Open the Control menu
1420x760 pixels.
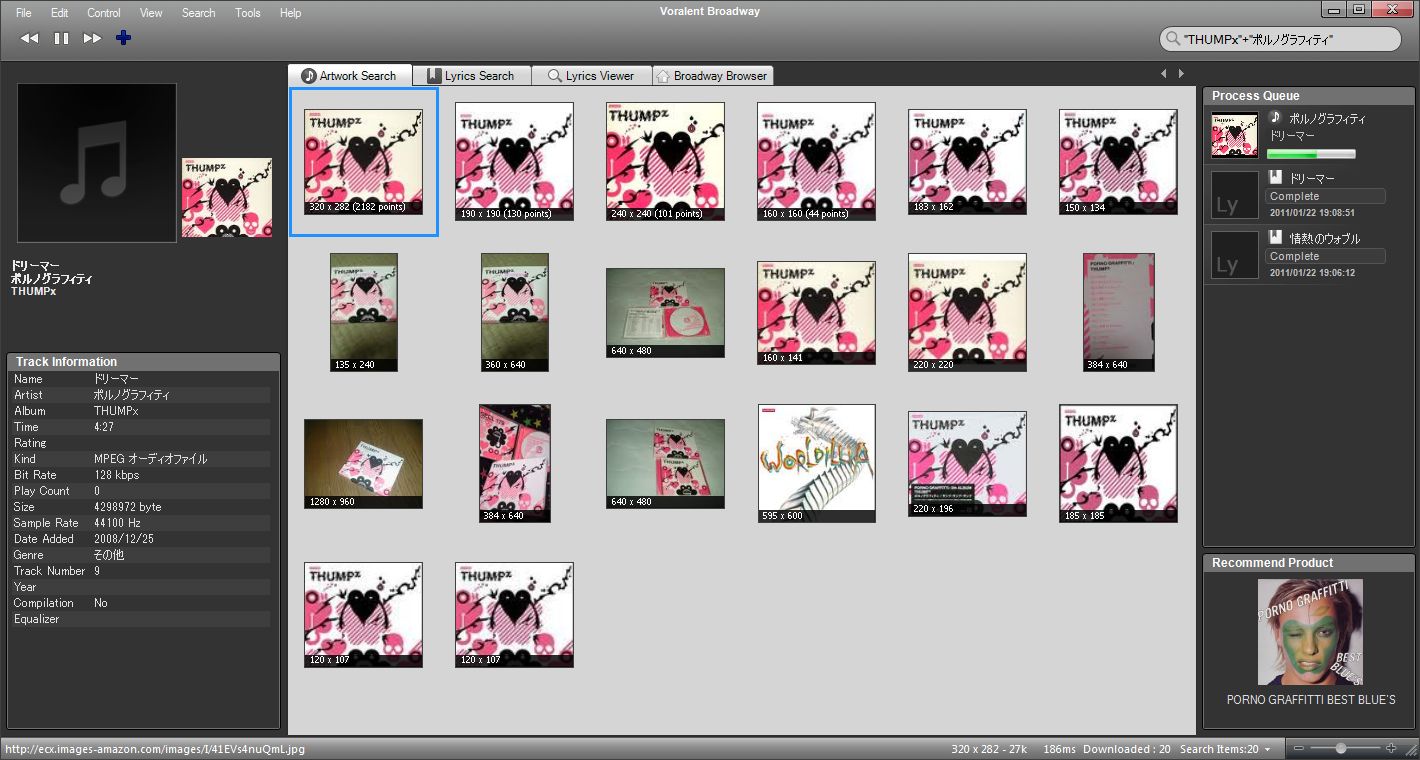pyautogui.click(x=104, y=13)
